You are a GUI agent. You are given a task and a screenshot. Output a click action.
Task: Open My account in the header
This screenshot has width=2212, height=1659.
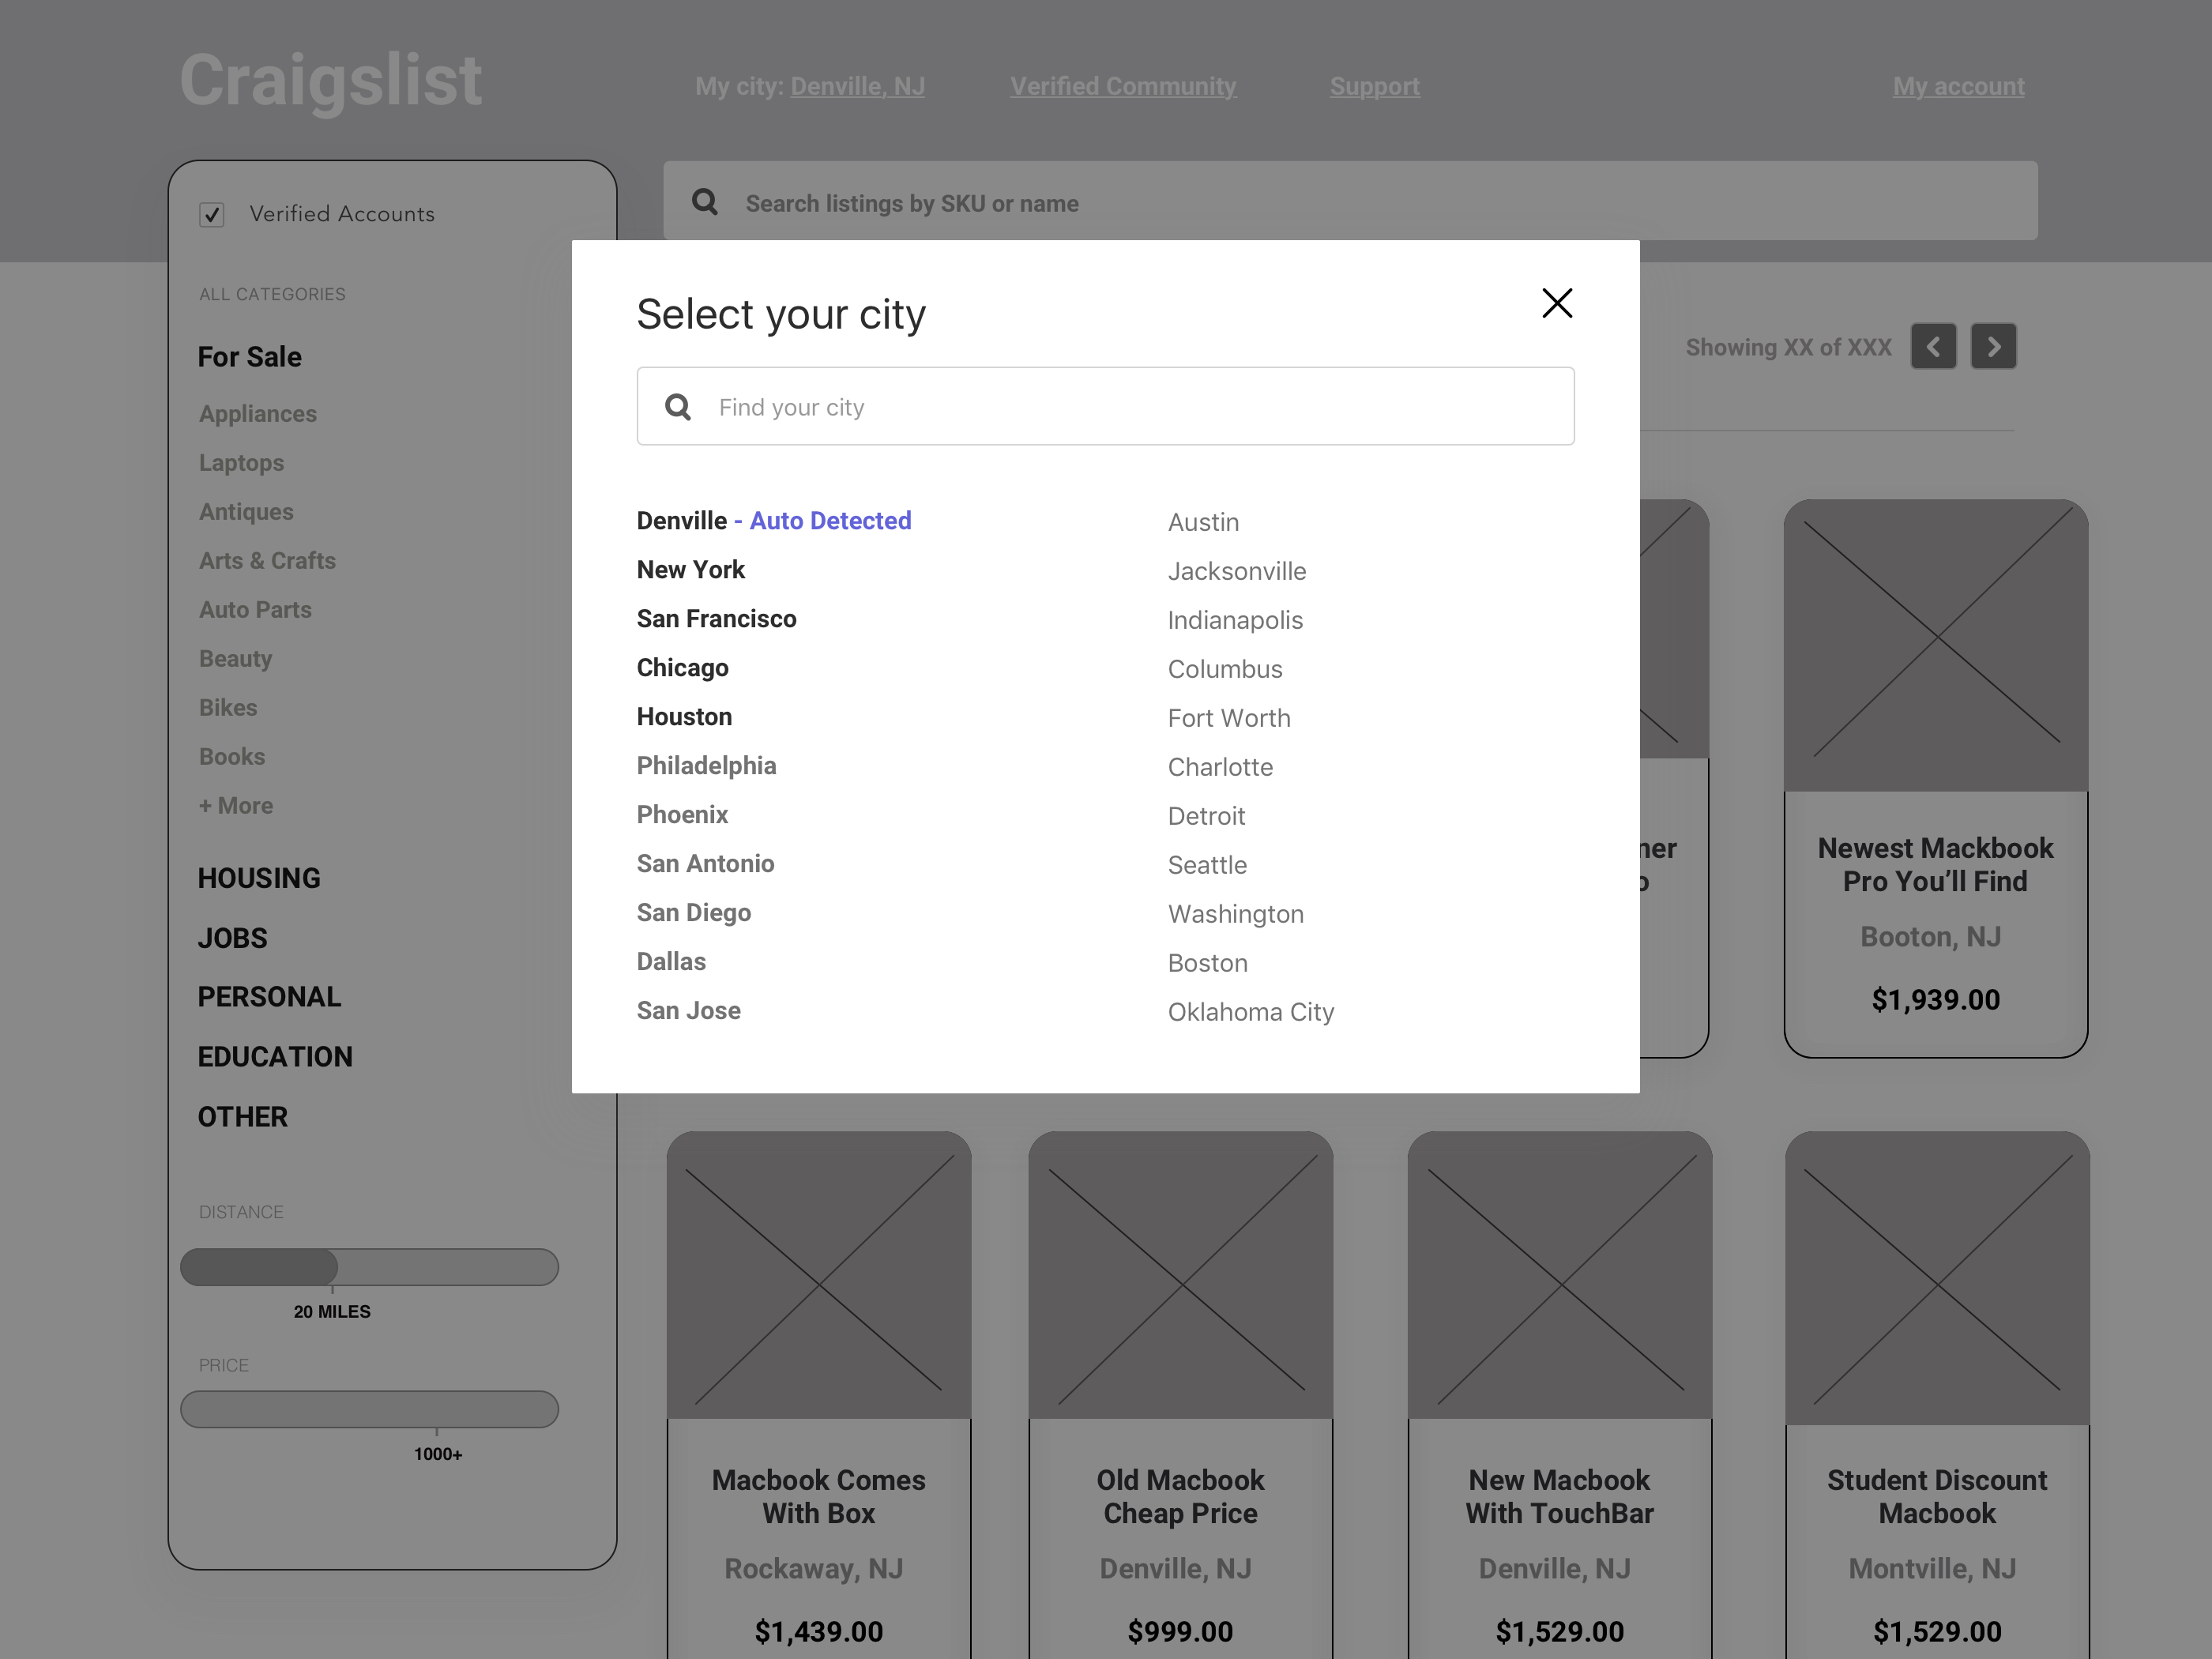(x=1959, y=86)
